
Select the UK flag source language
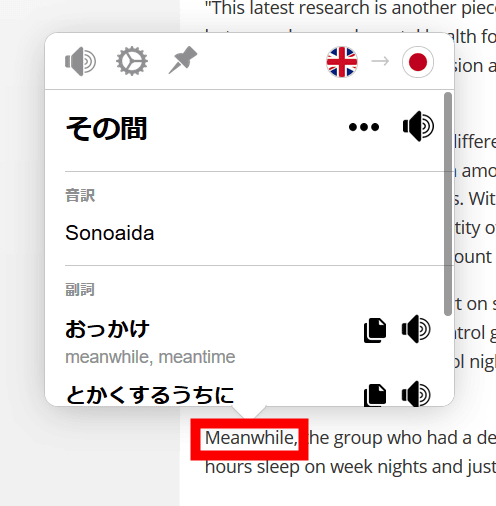(342, 62)
